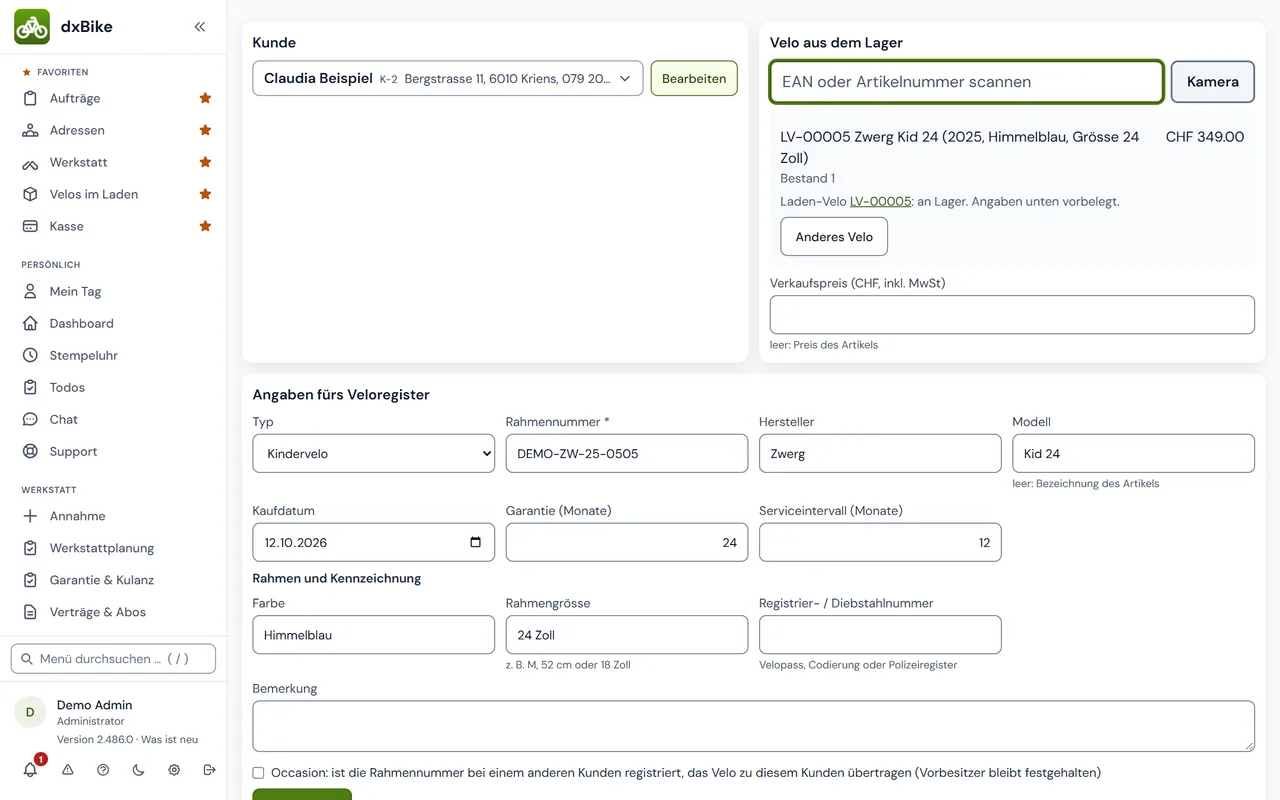Click the Anderes Velo button

(834, 237)
